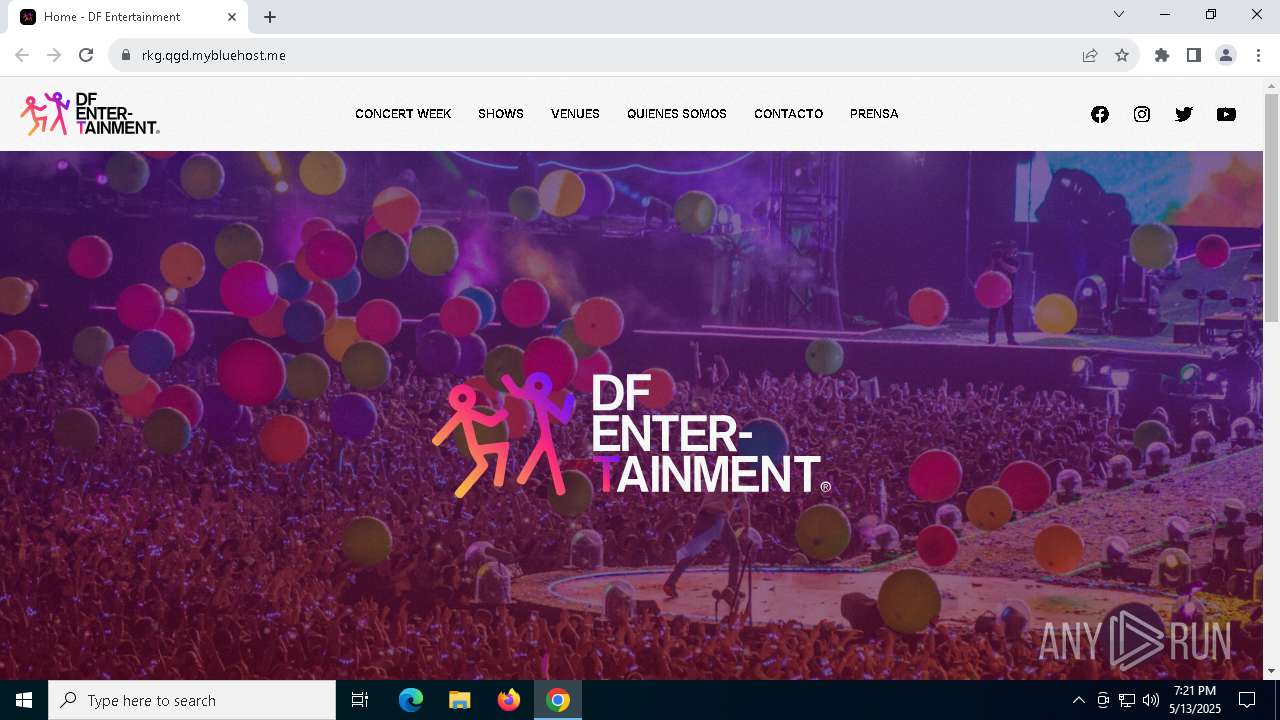Open Task View on the taskbar
Screen dimensions: 1280x720
point(360,700)
